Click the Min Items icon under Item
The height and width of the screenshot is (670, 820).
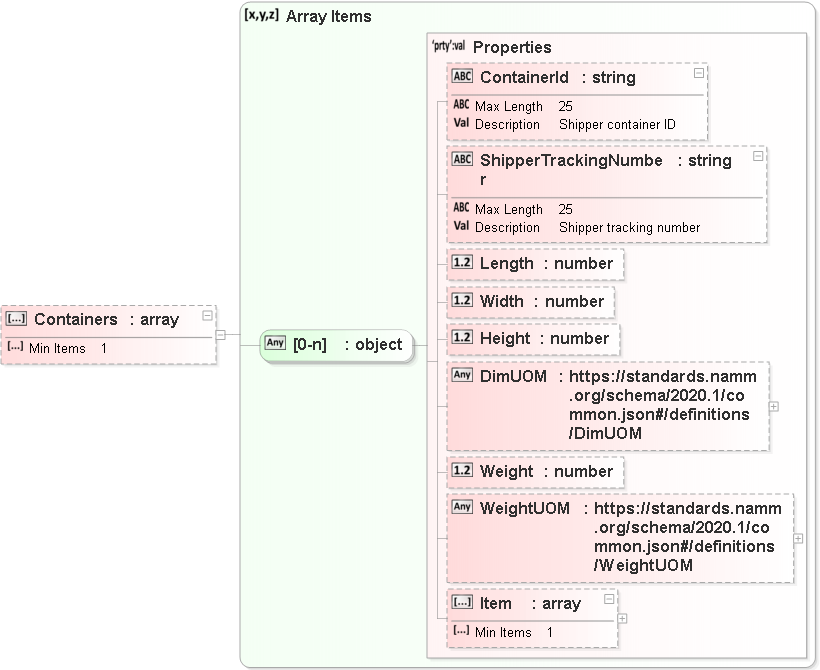461,630
